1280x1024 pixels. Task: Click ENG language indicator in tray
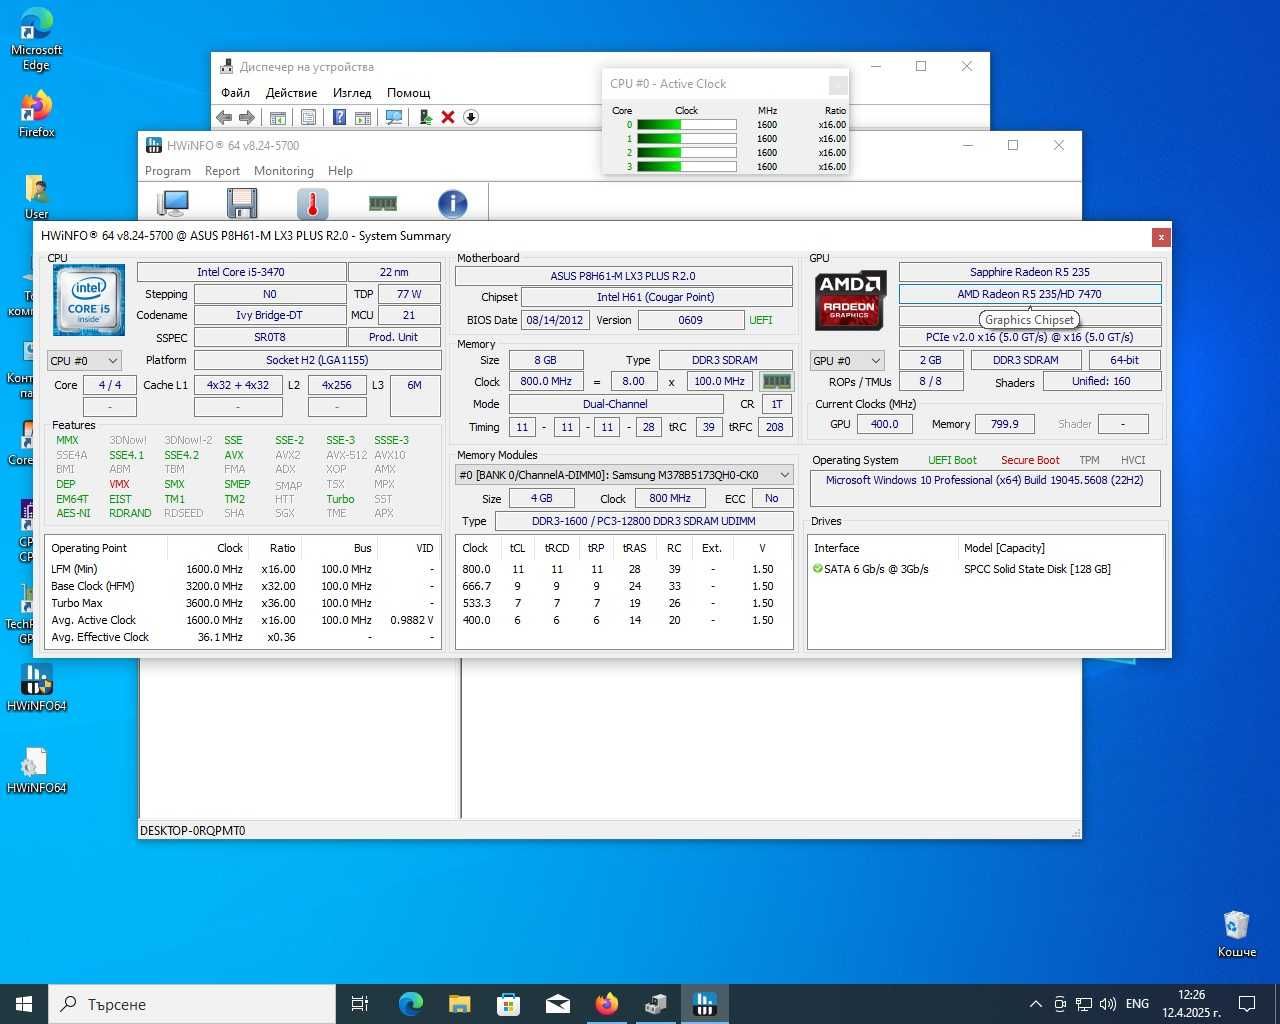click(1137, 1004)
